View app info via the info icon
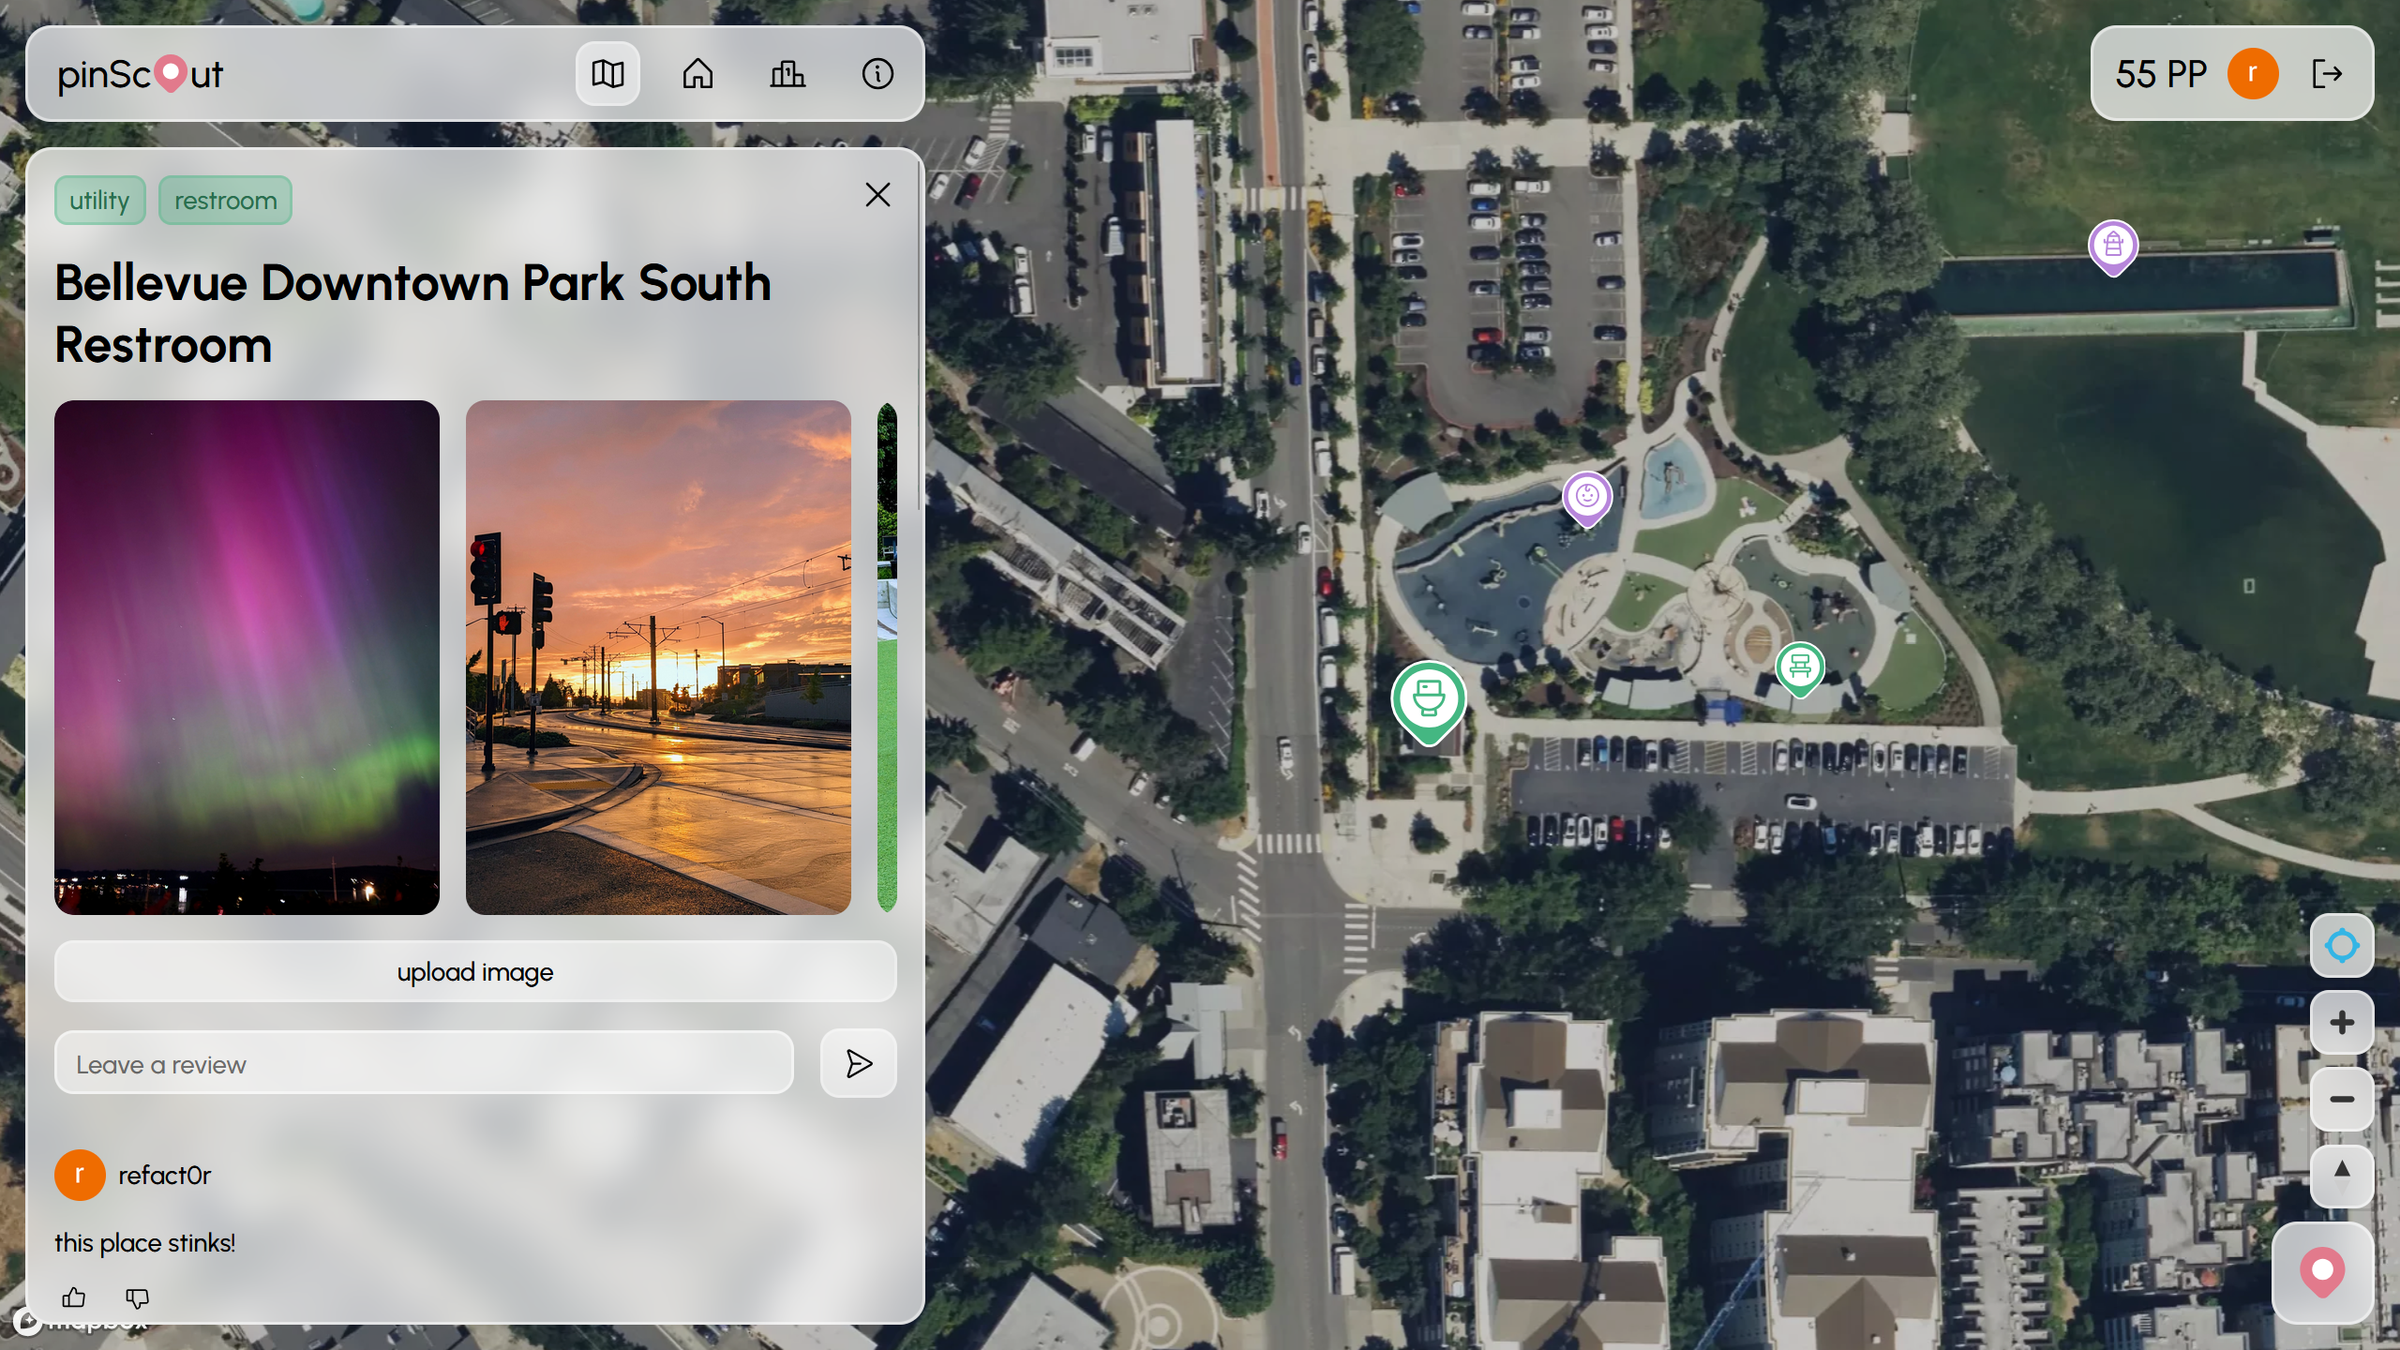The width and height of the screenshot is (2400, 1350). pos(877,73)
